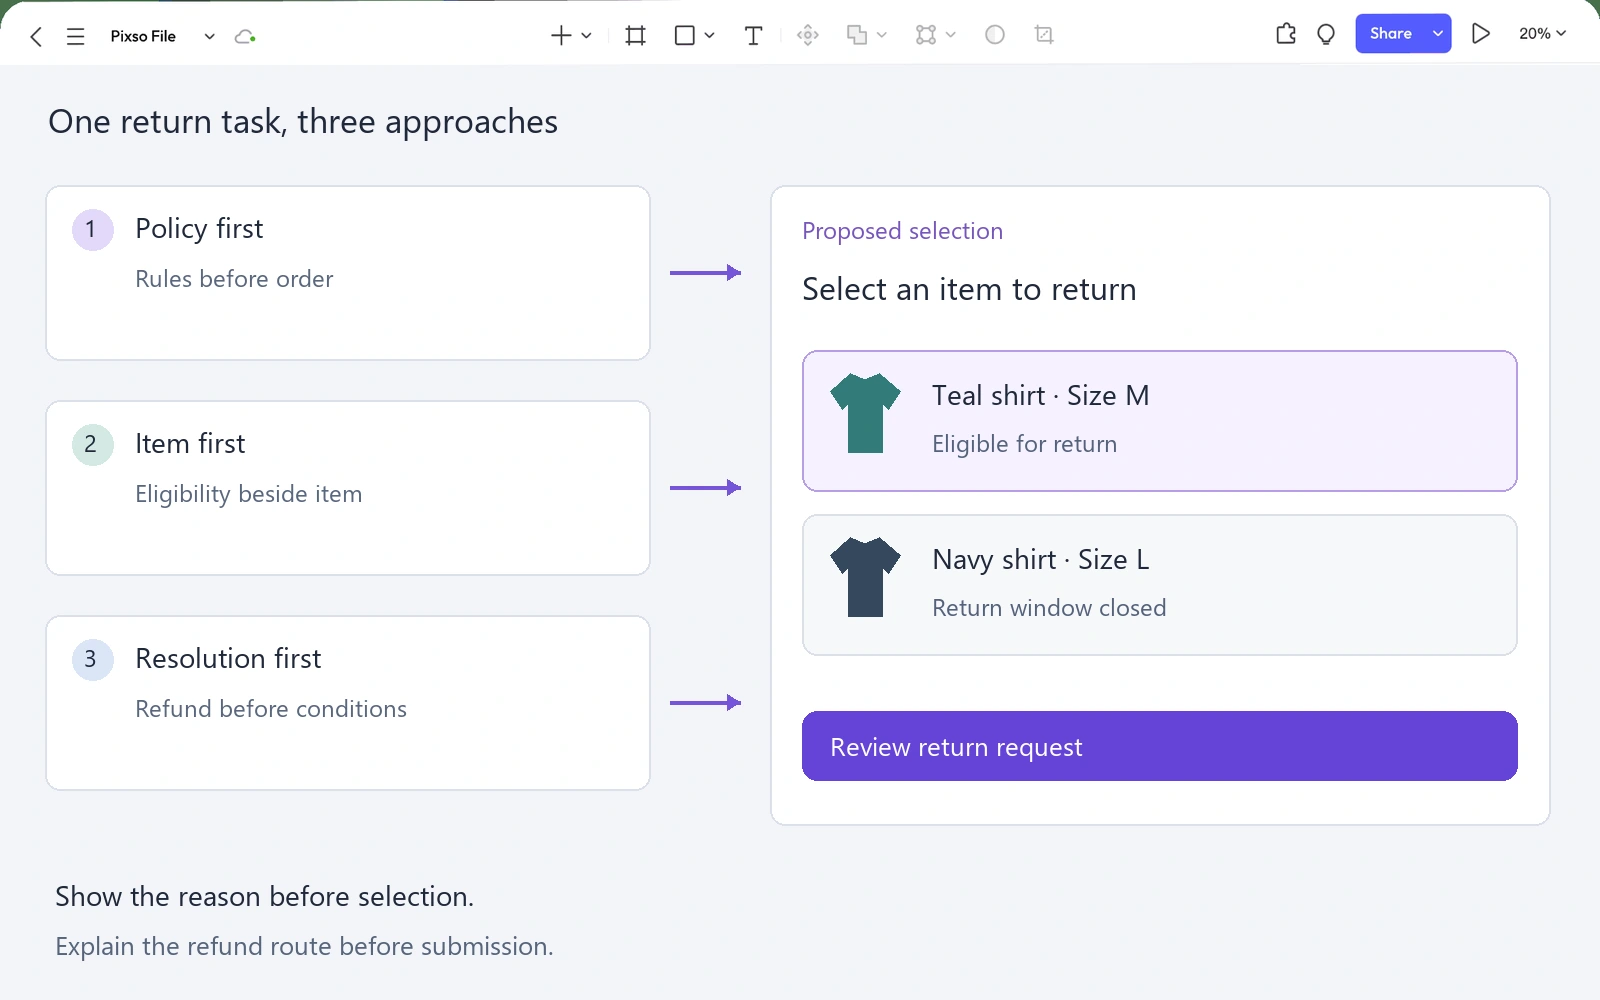
Task: Expand the shape tool dropdown arrow
Action: coord(709,36)
